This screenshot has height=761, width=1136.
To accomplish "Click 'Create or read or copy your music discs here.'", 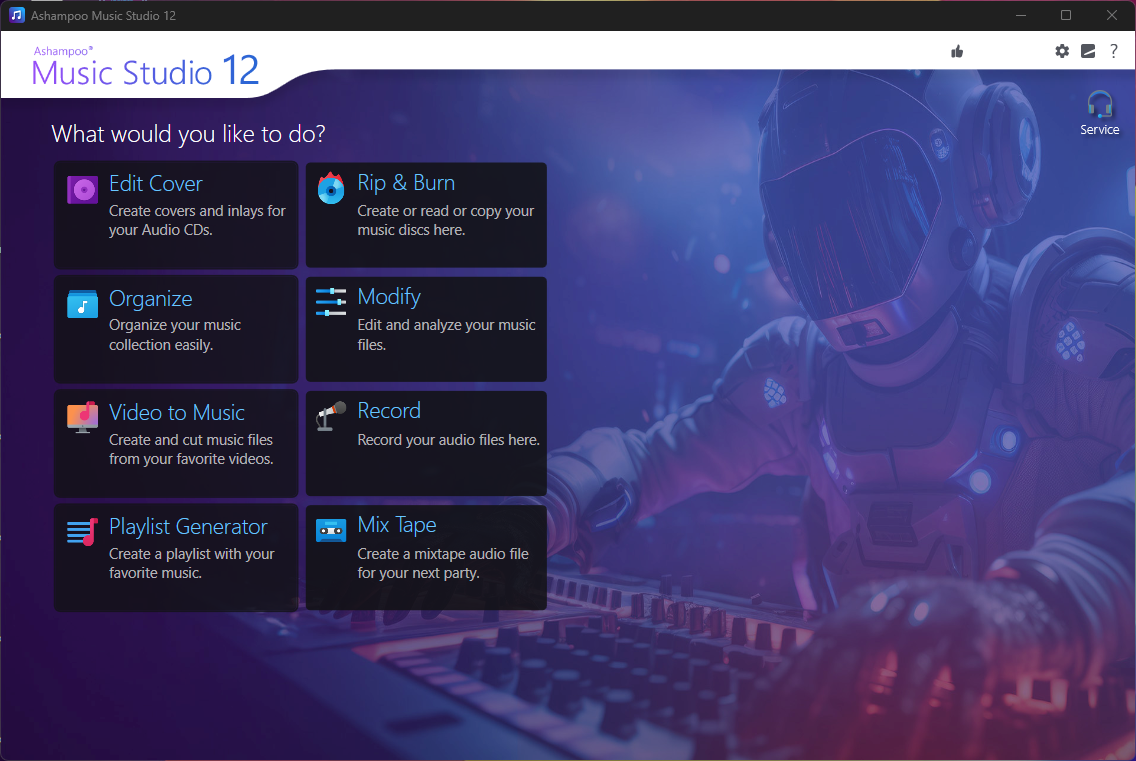I will (446, 220).
